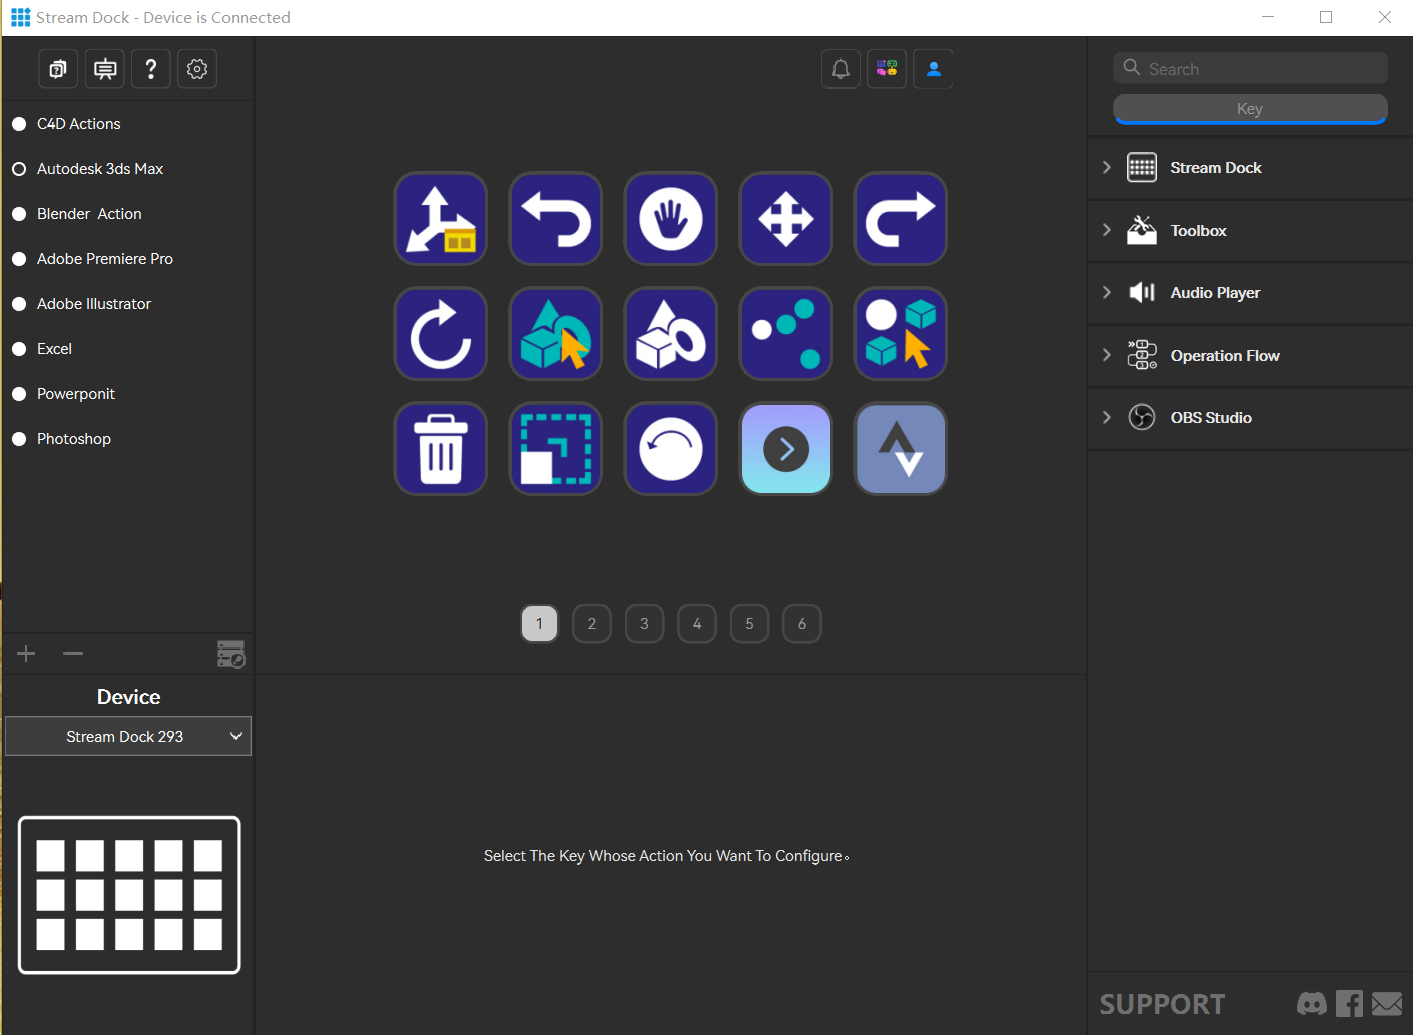
Task: Select the circular rotate arrow key
Action: (441, 334)
